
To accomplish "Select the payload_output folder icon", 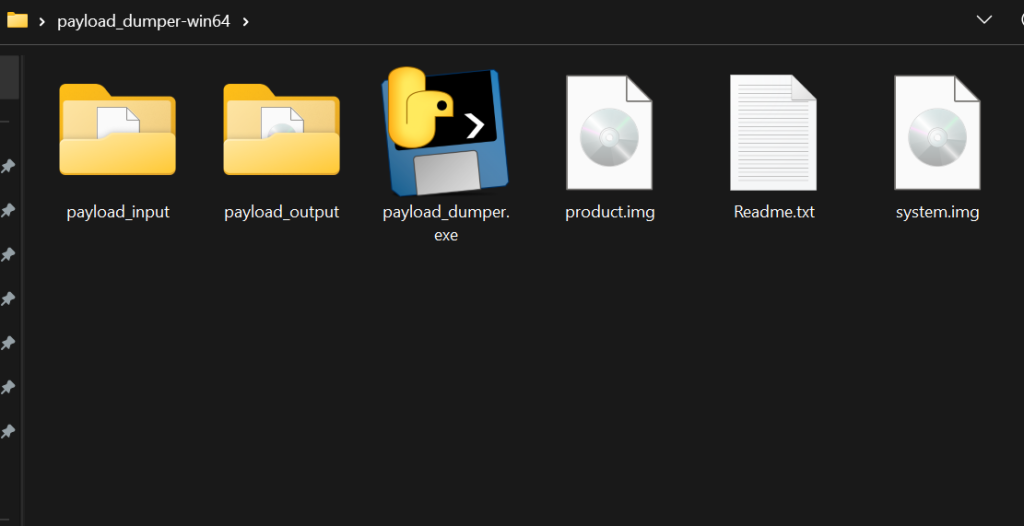I will pos(281,131).
